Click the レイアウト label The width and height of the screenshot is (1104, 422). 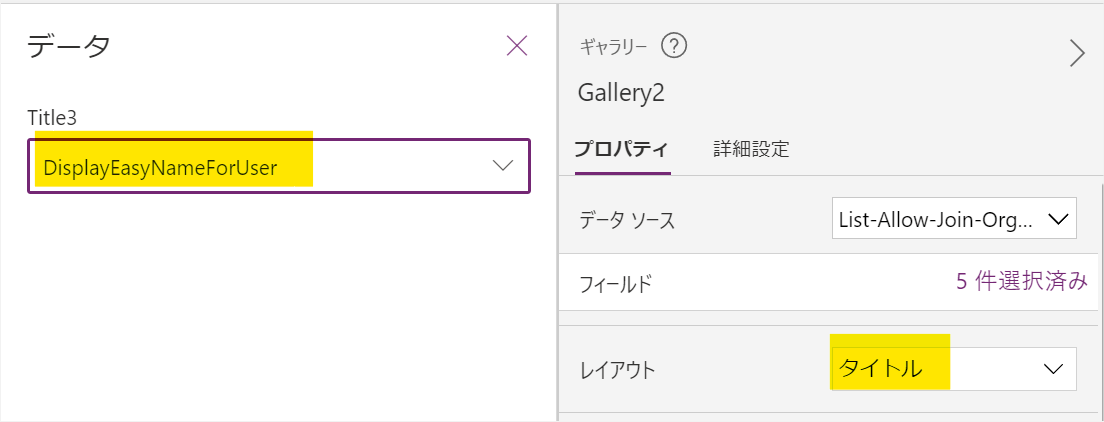[x=617, y=370]
